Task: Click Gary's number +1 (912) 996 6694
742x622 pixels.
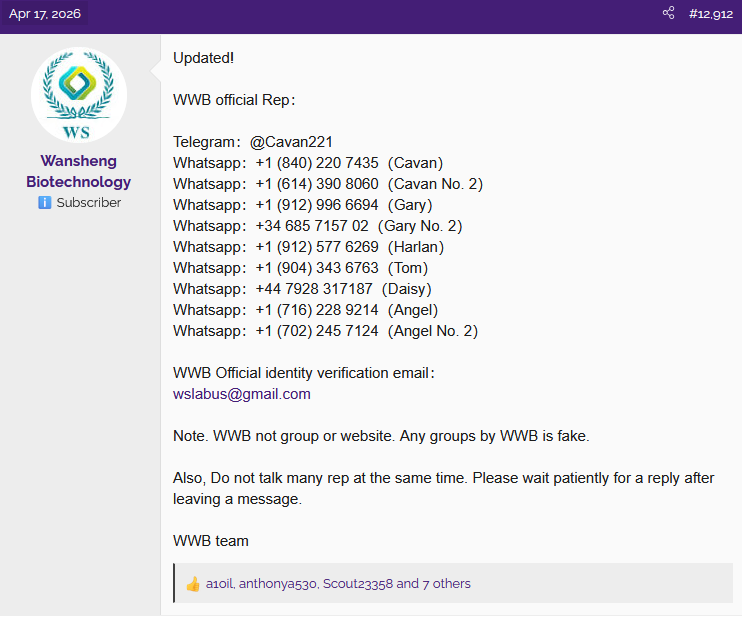Action: 317,205
